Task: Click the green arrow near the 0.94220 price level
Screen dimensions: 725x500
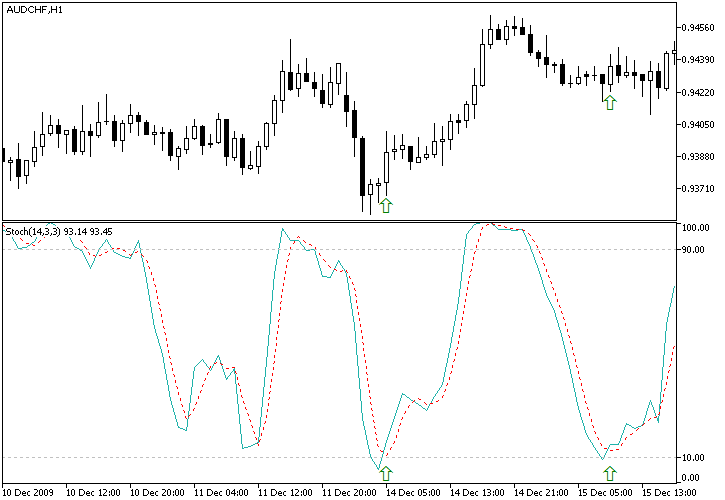Action: pos(610,101)
